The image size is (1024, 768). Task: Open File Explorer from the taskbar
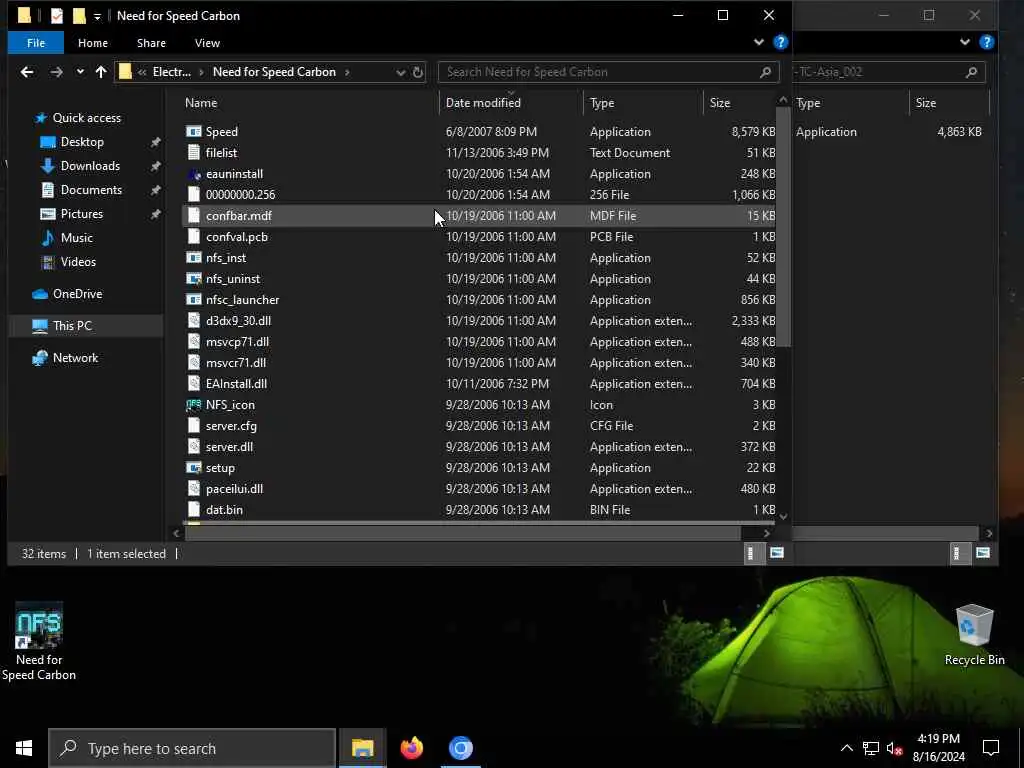[x=362, y=748]
